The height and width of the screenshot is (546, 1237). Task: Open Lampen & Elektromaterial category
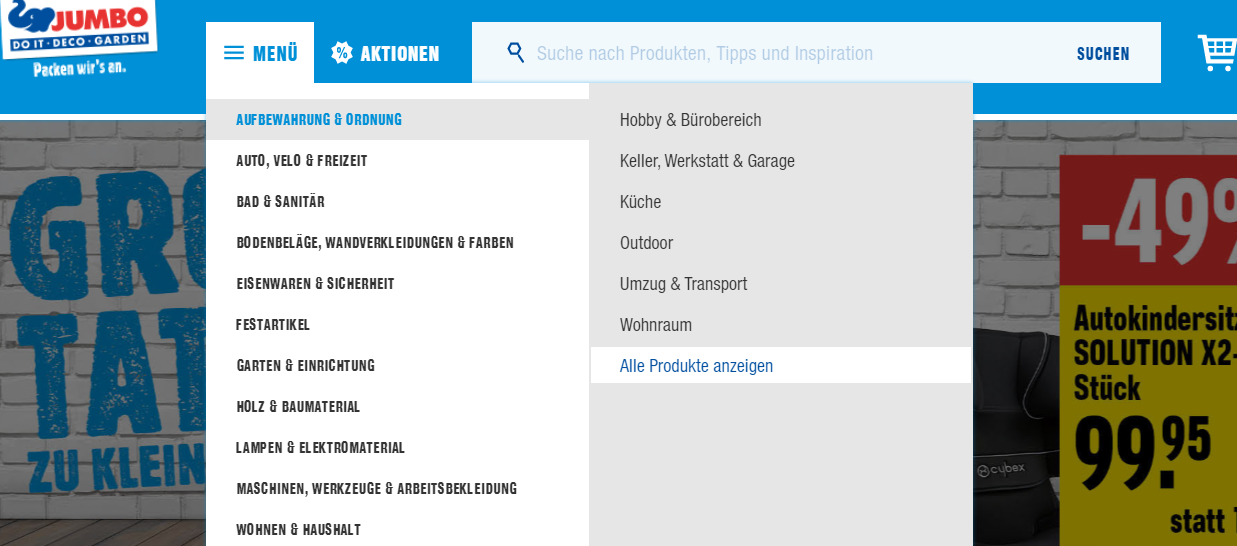point(320,448)
